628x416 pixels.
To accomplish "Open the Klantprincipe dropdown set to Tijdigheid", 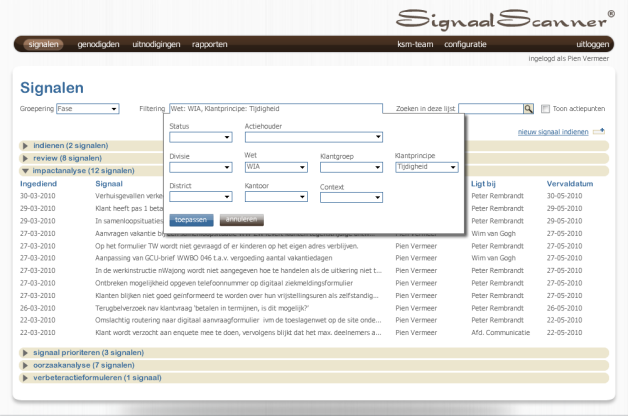I will (x=427, y=167).
